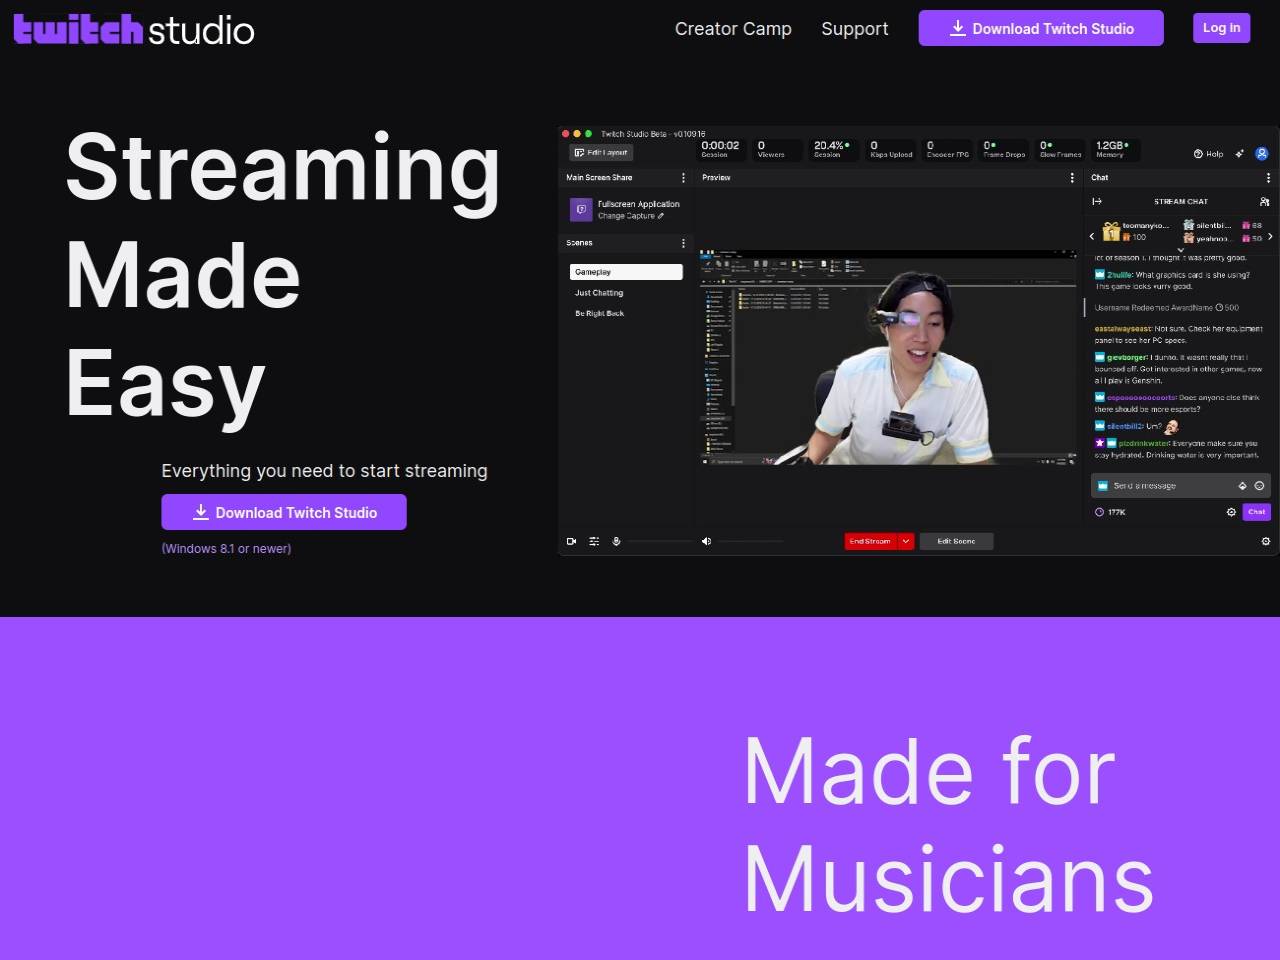Click the Help icon in app preview
Viewport: 1280px width, 960px height.
click(x=1208, y=154)
